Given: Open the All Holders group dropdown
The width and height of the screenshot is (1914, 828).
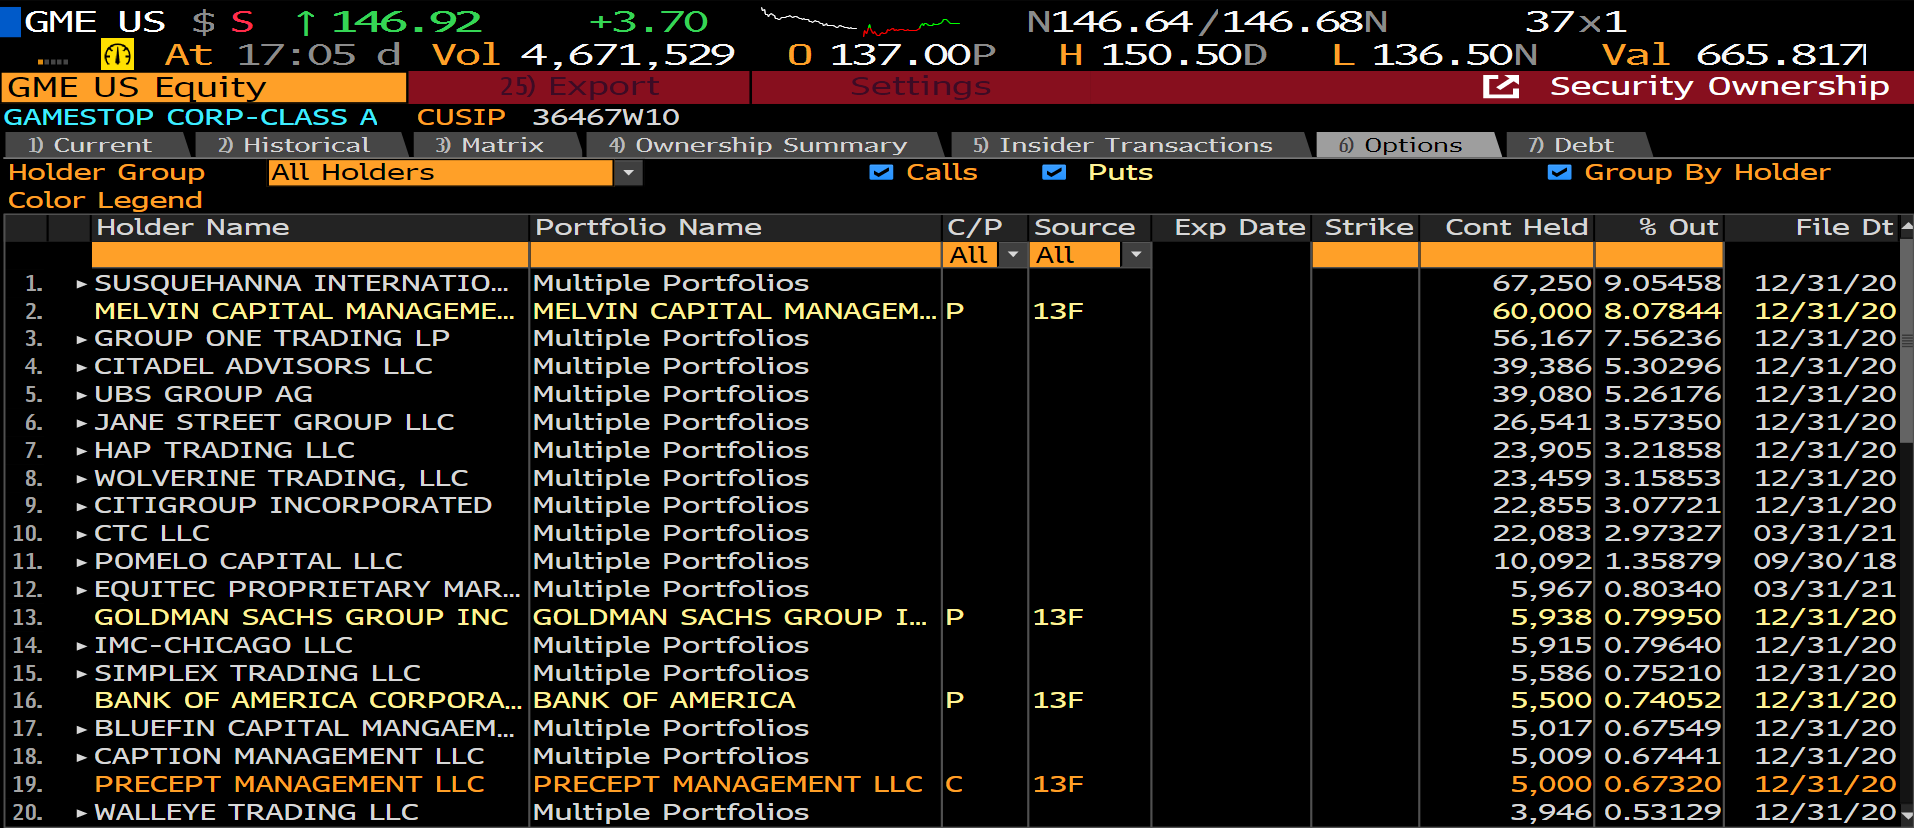Looking at the screenshot, I should point(628,173).
